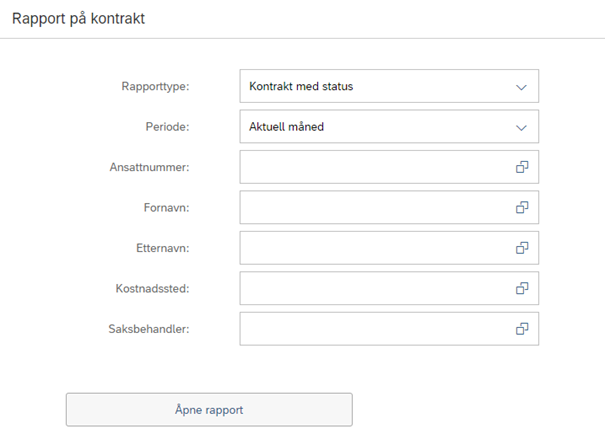The height and width of the screenshot is (445, 605).
Task: Open value help icon for Kostnadssted
Action: (x=522, y=288)
